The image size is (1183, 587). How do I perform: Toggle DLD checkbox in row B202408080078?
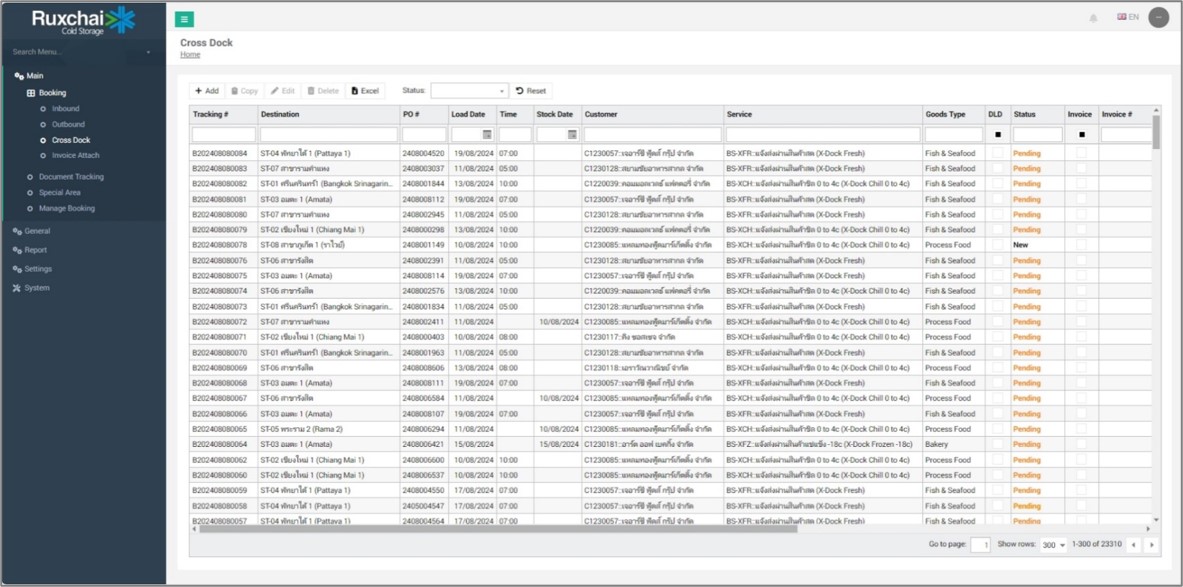click(x=998, y=245)
